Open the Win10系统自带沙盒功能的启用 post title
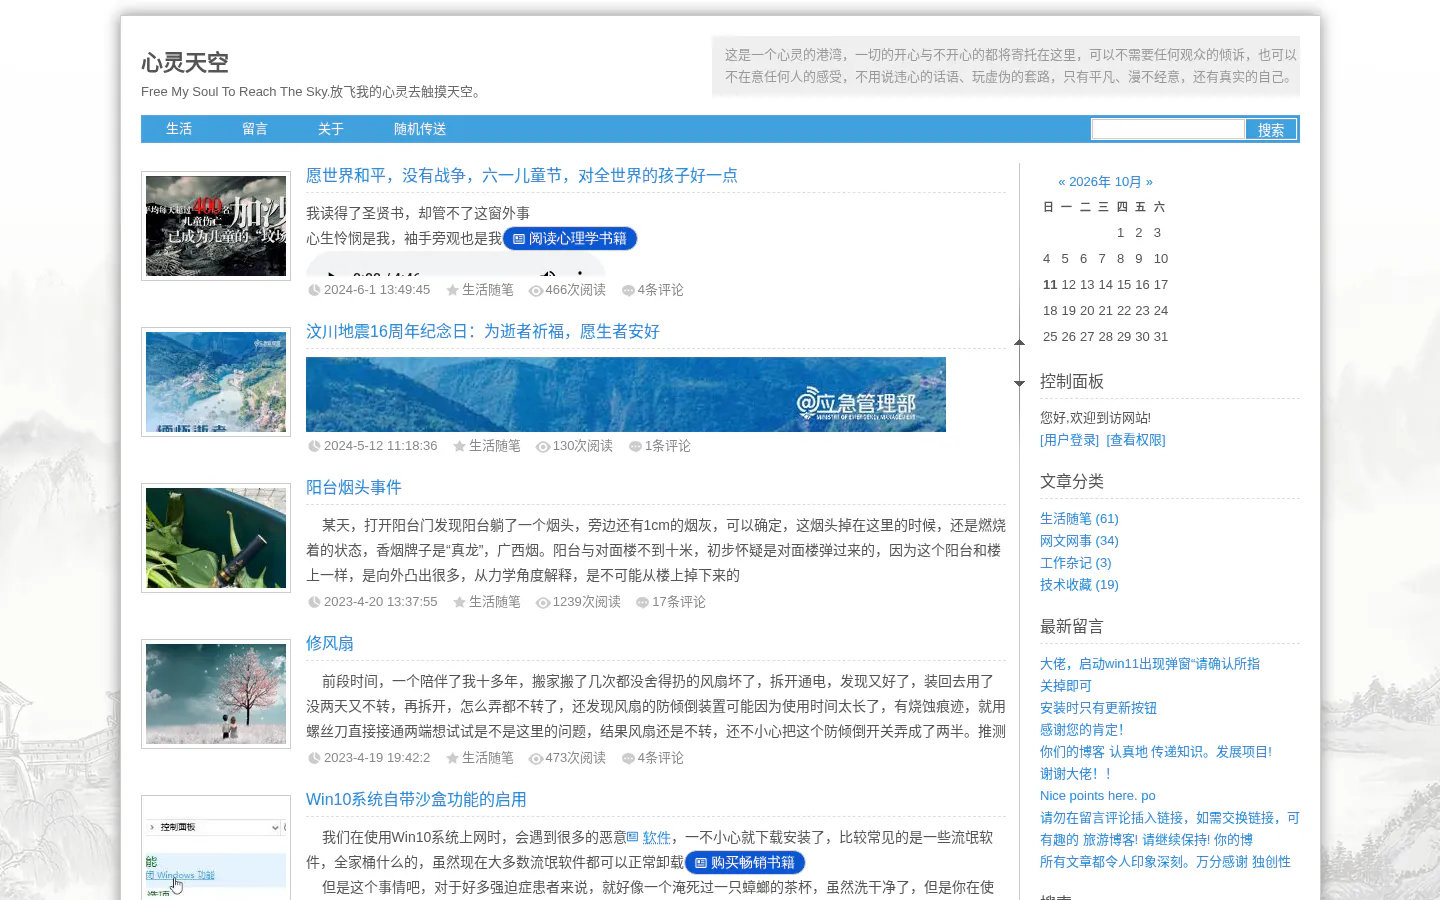 tap(416, 800)
